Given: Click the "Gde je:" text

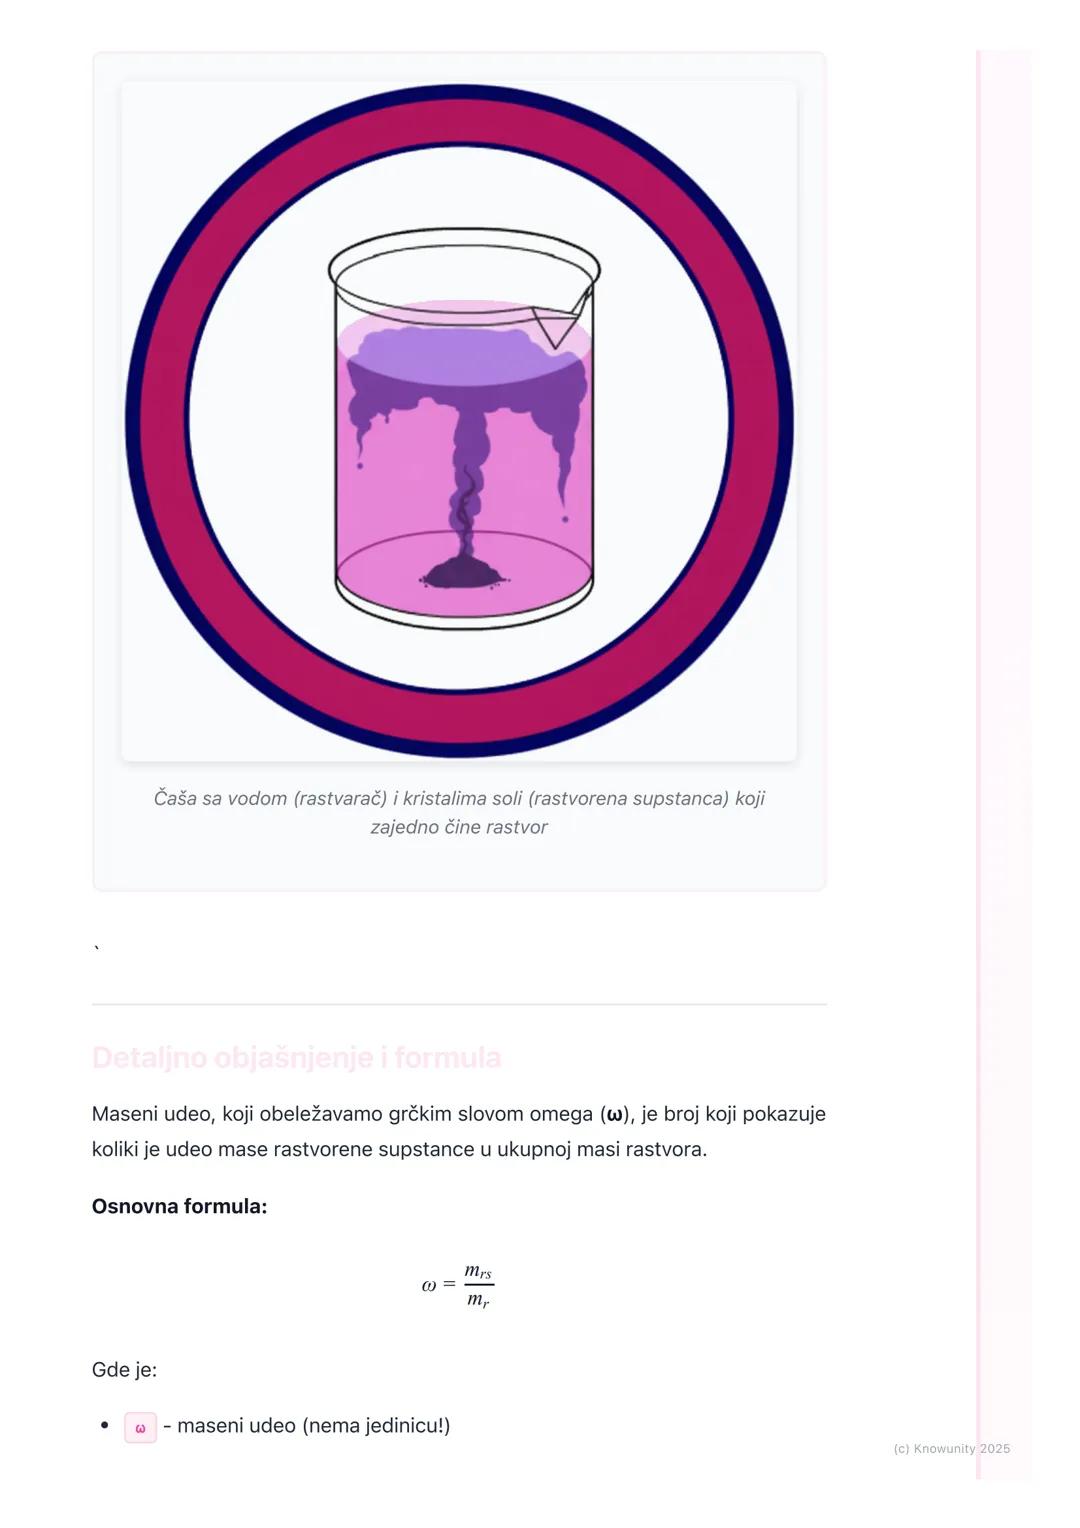Looking at the screenshot, I should [124, 1369].
